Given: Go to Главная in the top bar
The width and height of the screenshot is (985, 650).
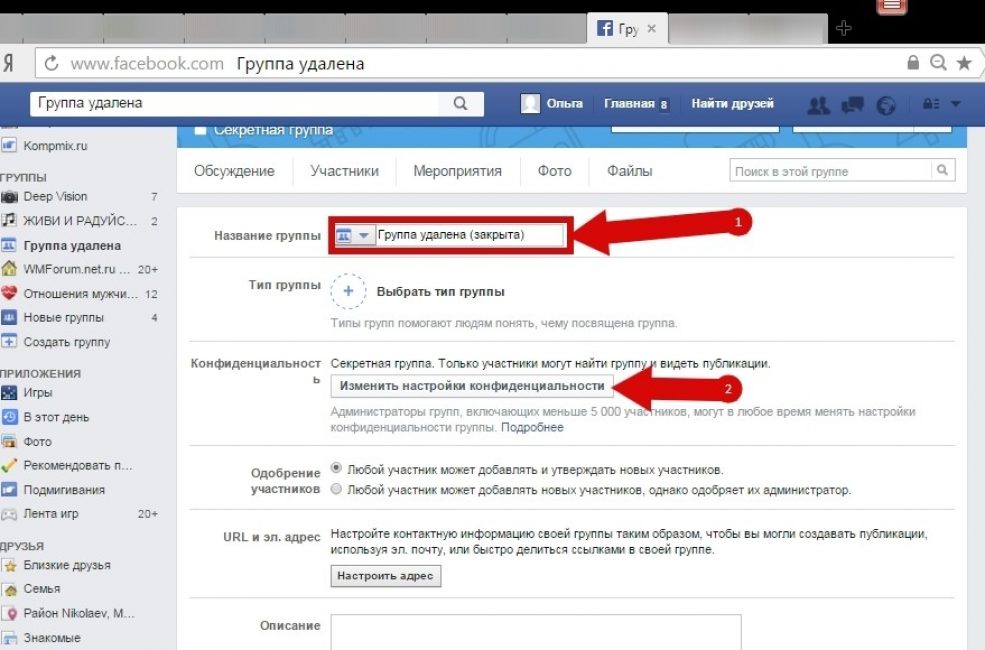Looking at the screenshot, I should 629,104.
